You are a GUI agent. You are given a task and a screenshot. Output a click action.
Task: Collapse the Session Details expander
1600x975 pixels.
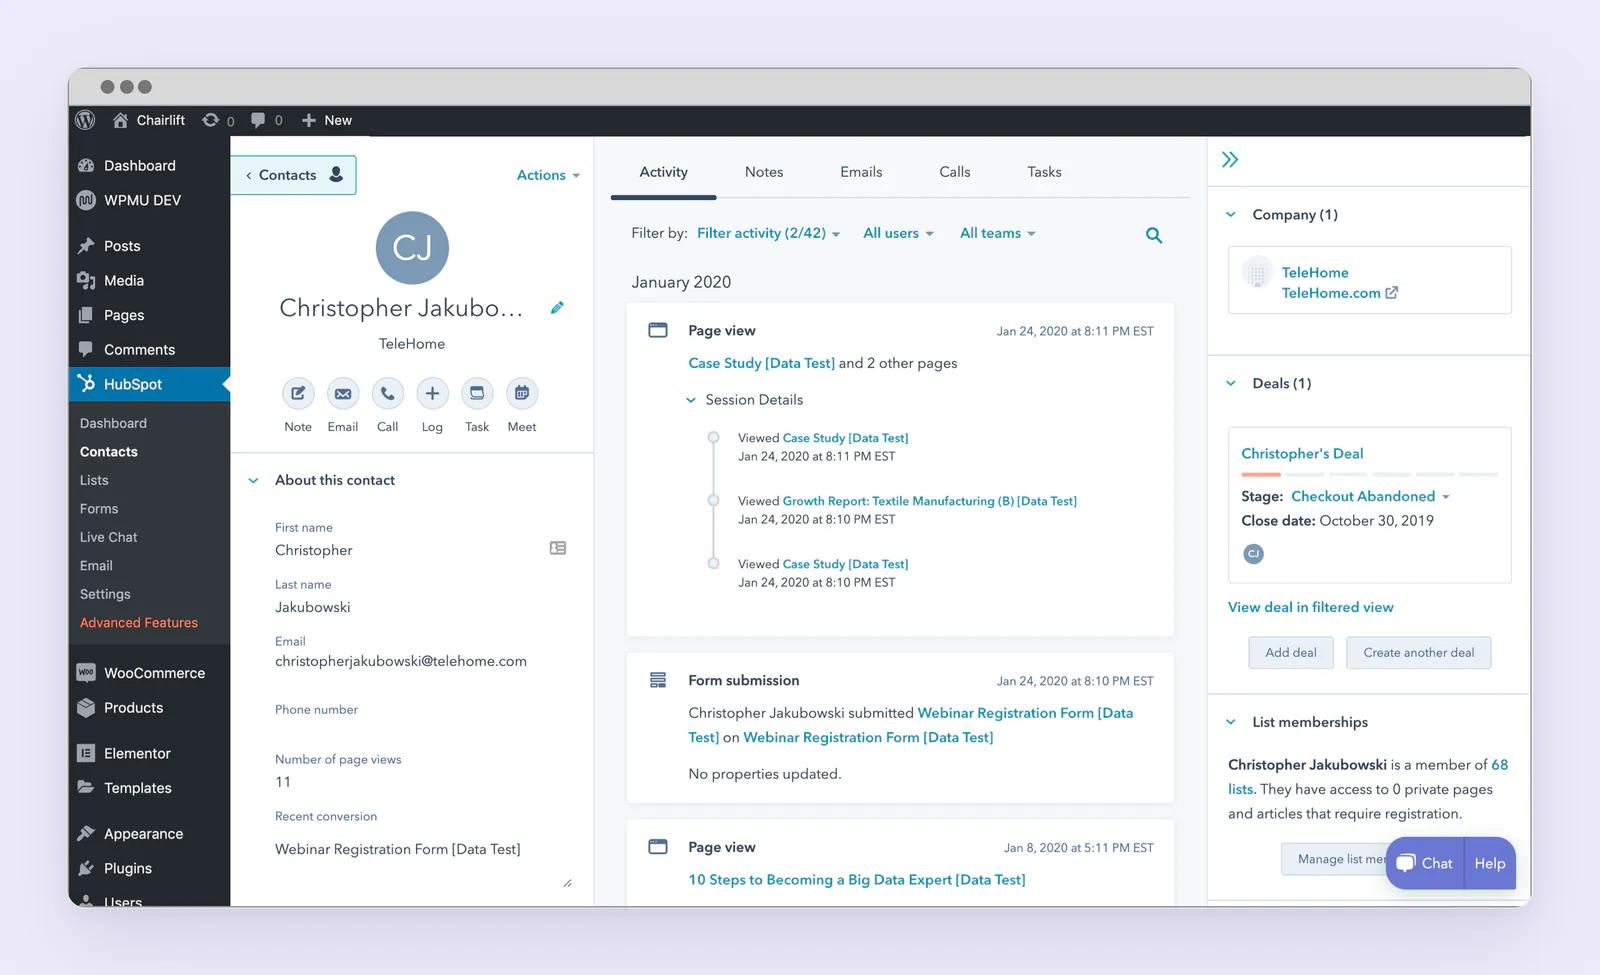pos(691,400)
